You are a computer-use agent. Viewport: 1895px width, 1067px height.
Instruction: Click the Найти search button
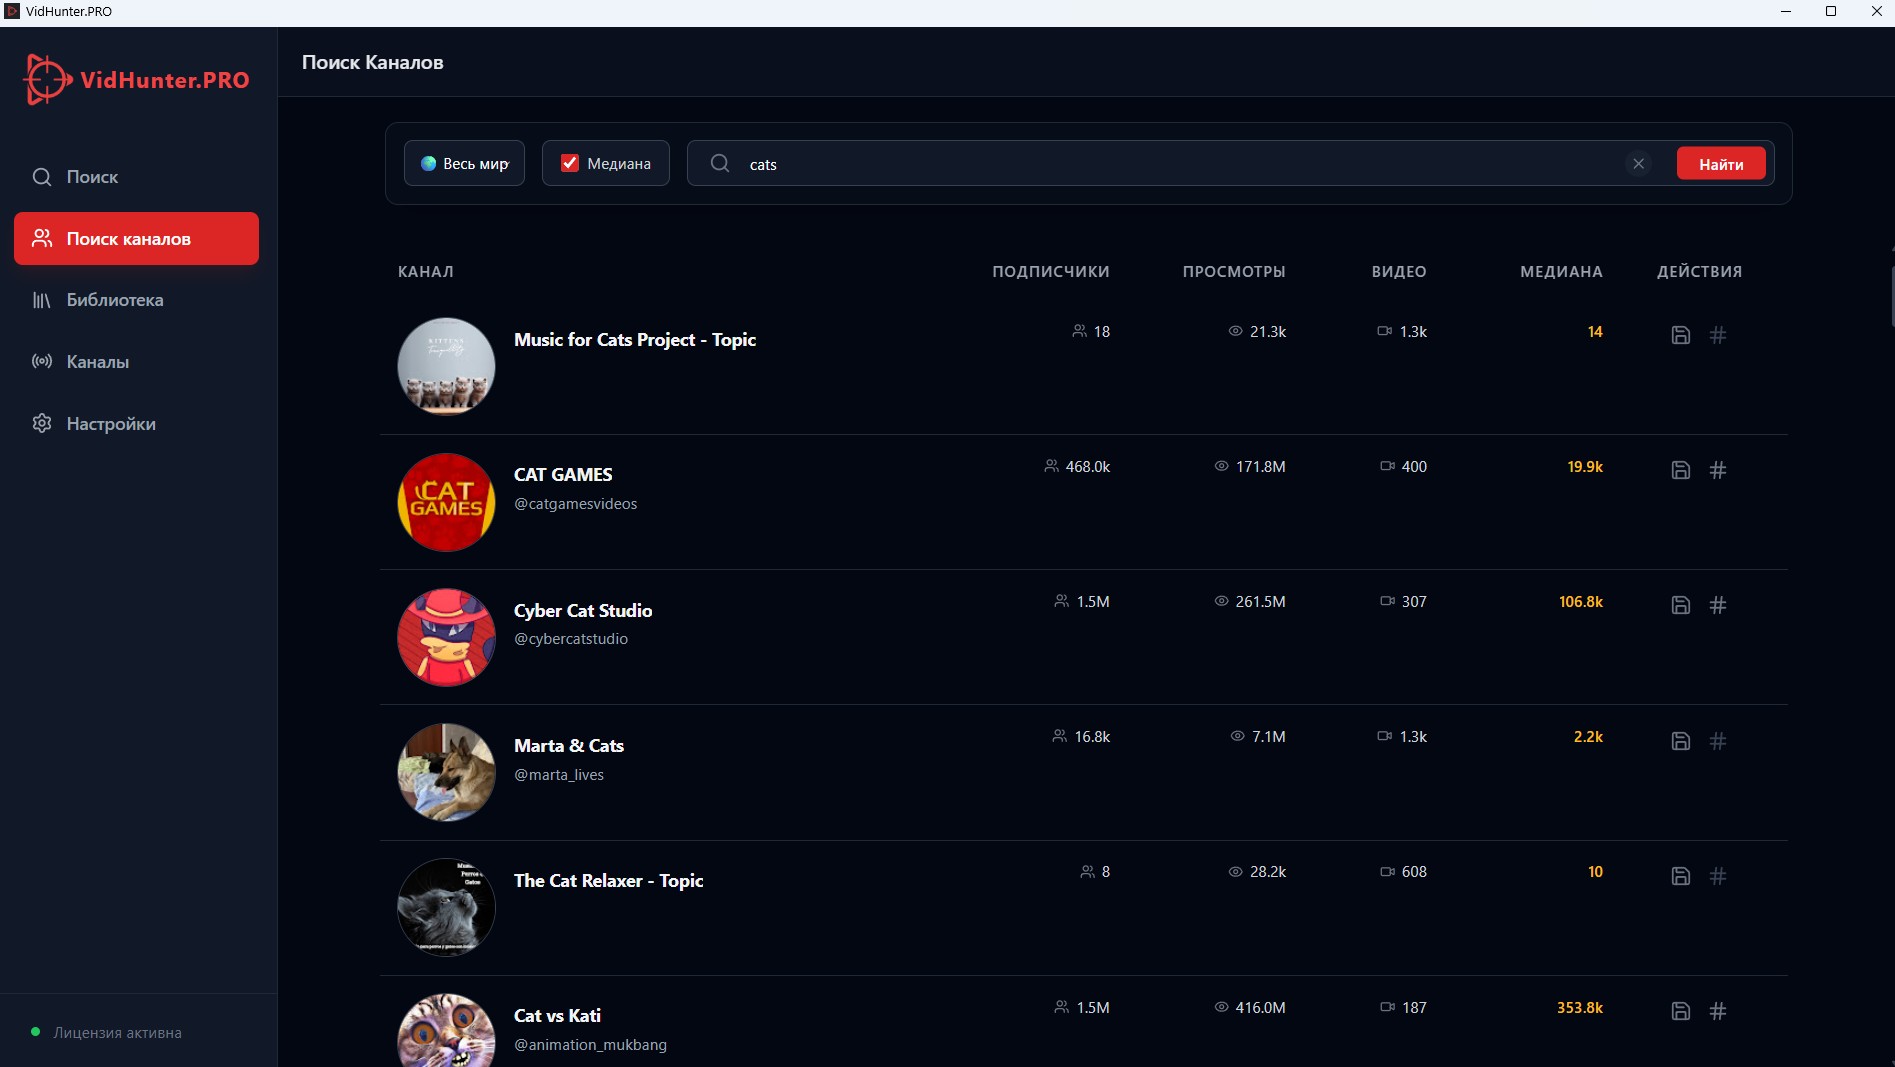coord(1721,164)
